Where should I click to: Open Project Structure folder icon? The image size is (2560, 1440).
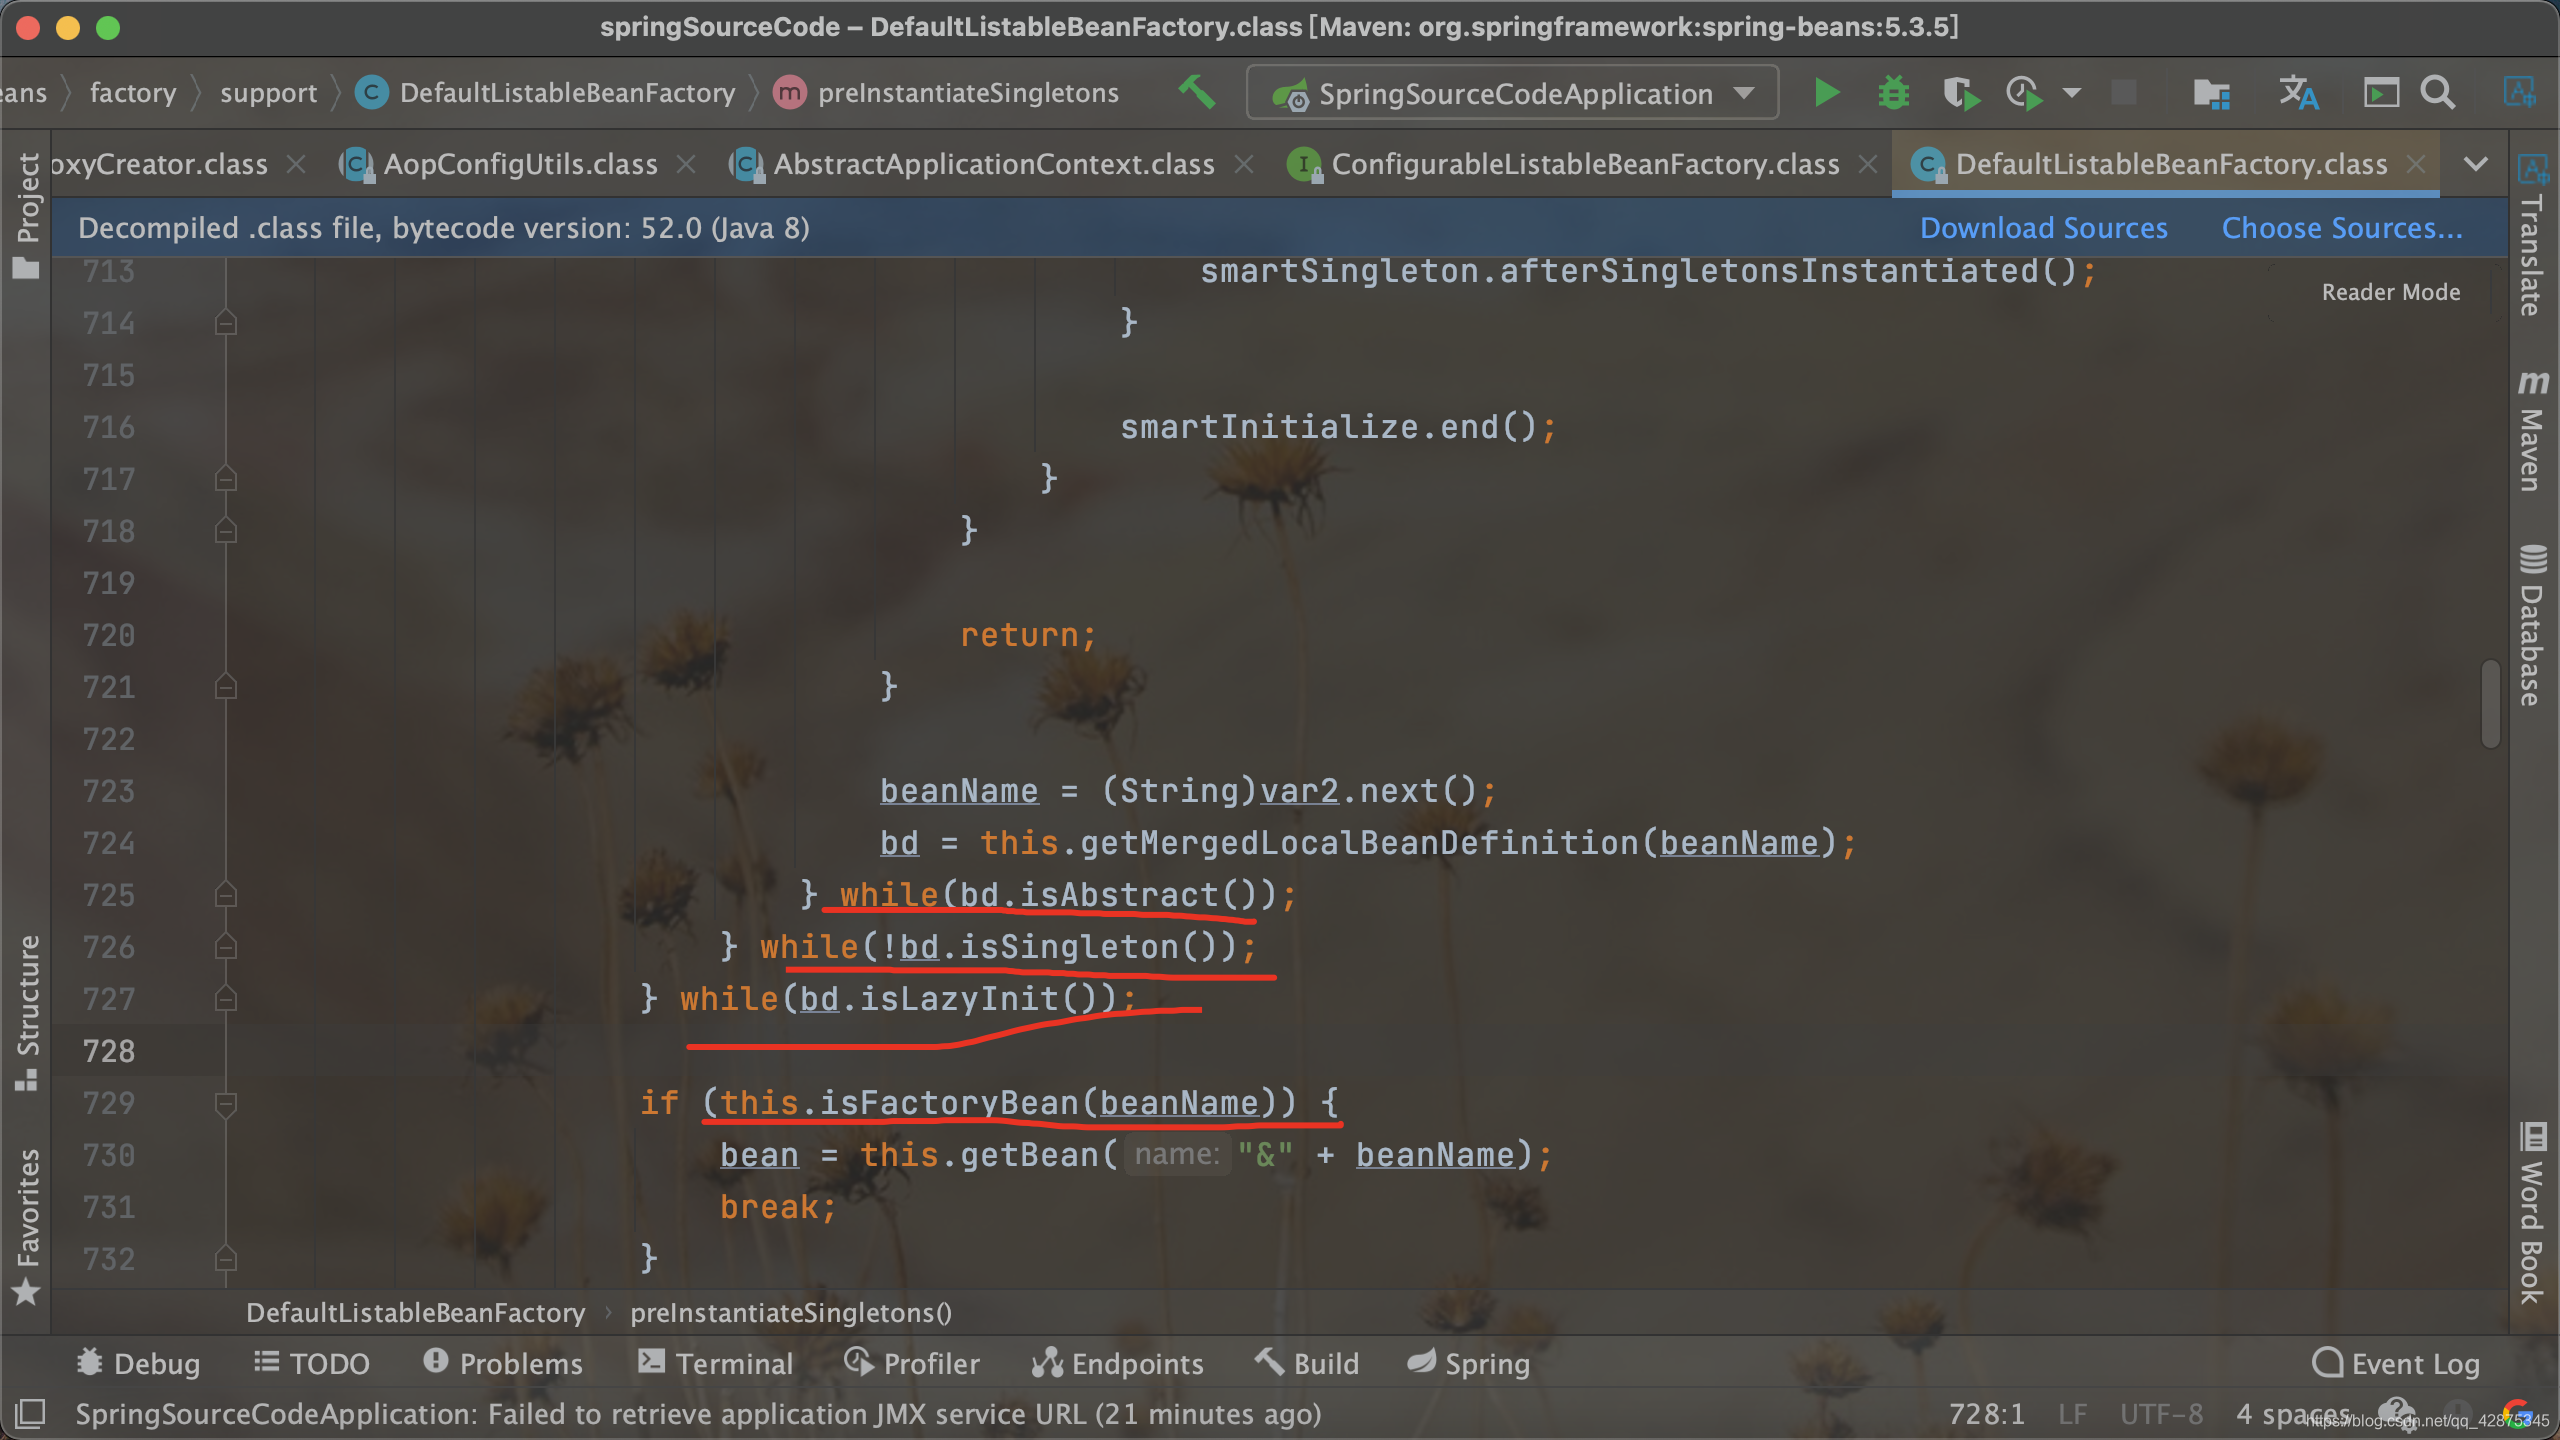(x=2211, y=93)
